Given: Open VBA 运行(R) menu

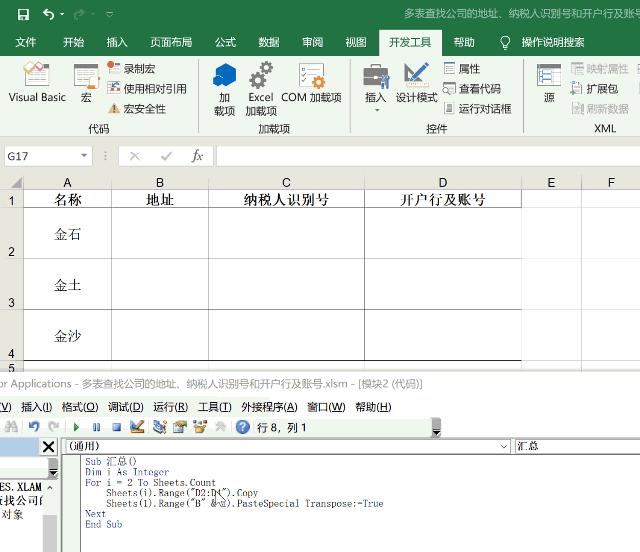Looking at the screenshot, I should tap(171, 407).
